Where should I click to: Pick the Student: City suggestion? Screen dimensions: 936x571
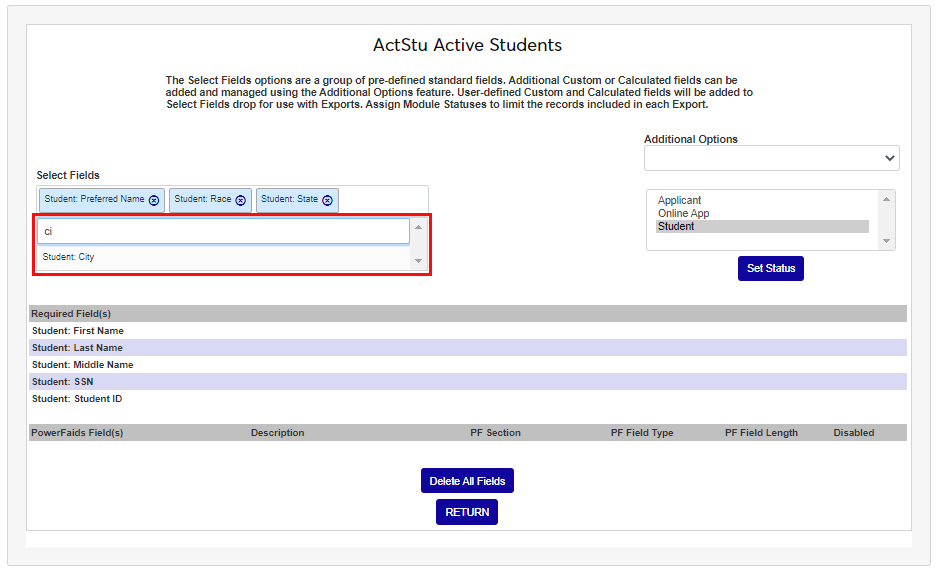69,257
